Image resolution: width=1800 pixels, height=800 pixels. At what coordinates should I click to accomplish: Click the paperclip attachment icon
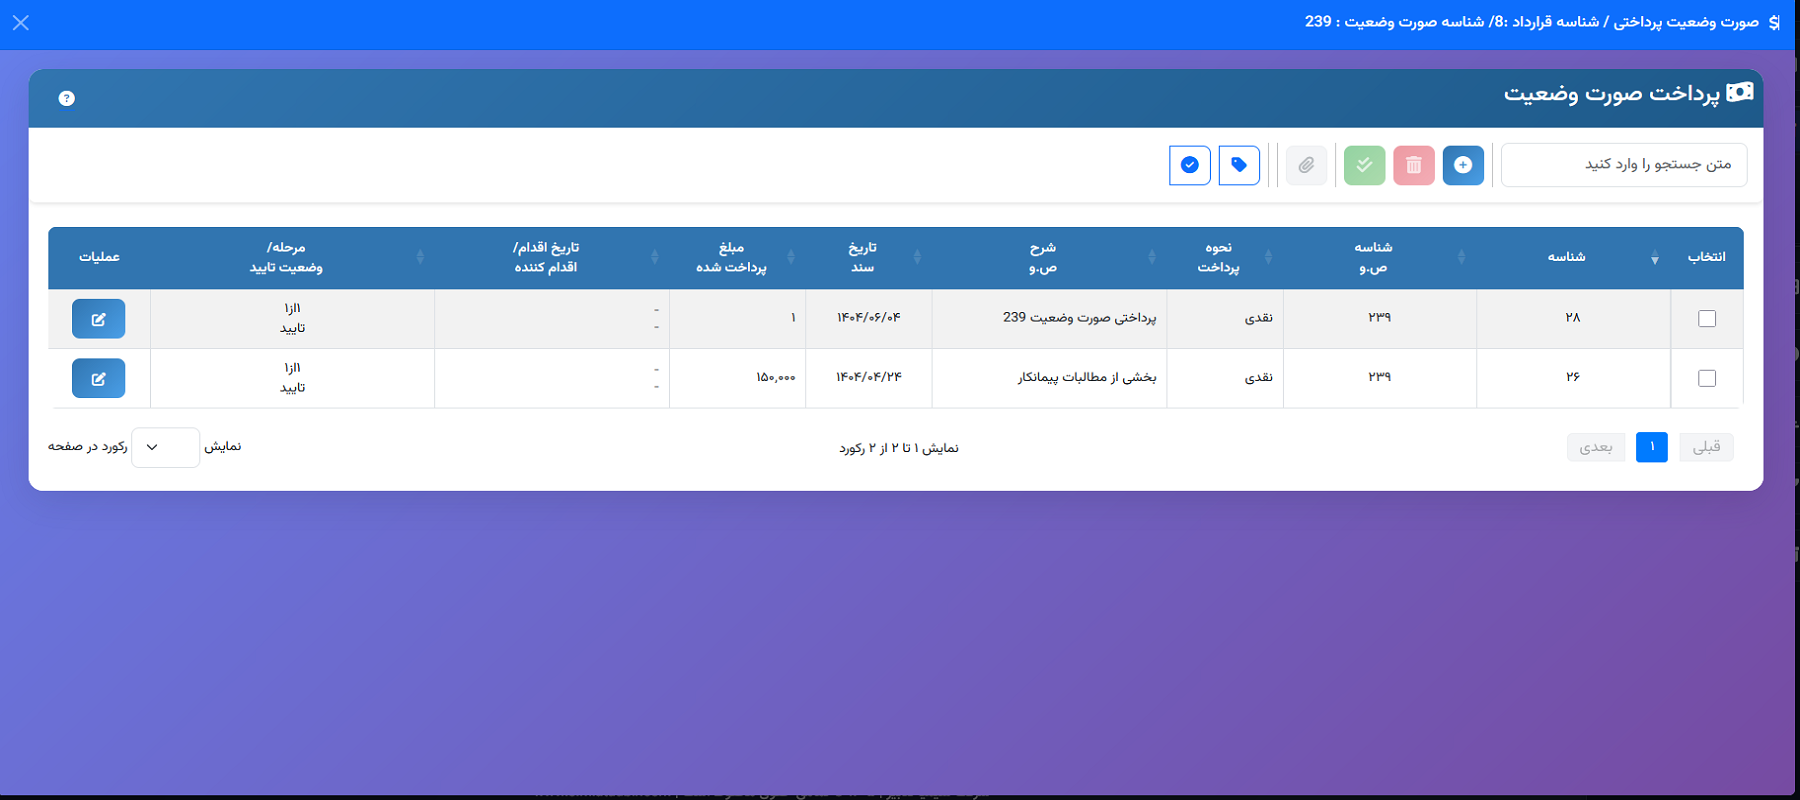[x=1306, y=165]
